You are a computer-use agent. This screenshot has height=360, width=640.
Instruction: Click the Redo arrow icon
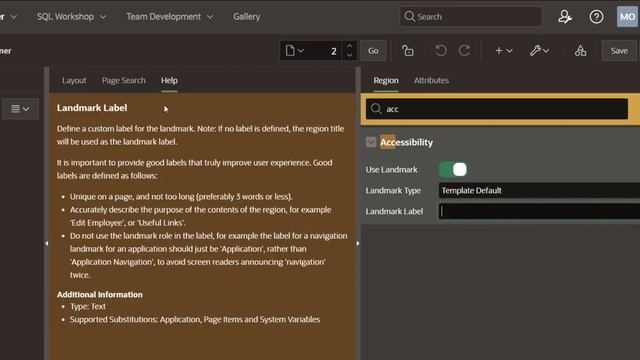point(464,51)
